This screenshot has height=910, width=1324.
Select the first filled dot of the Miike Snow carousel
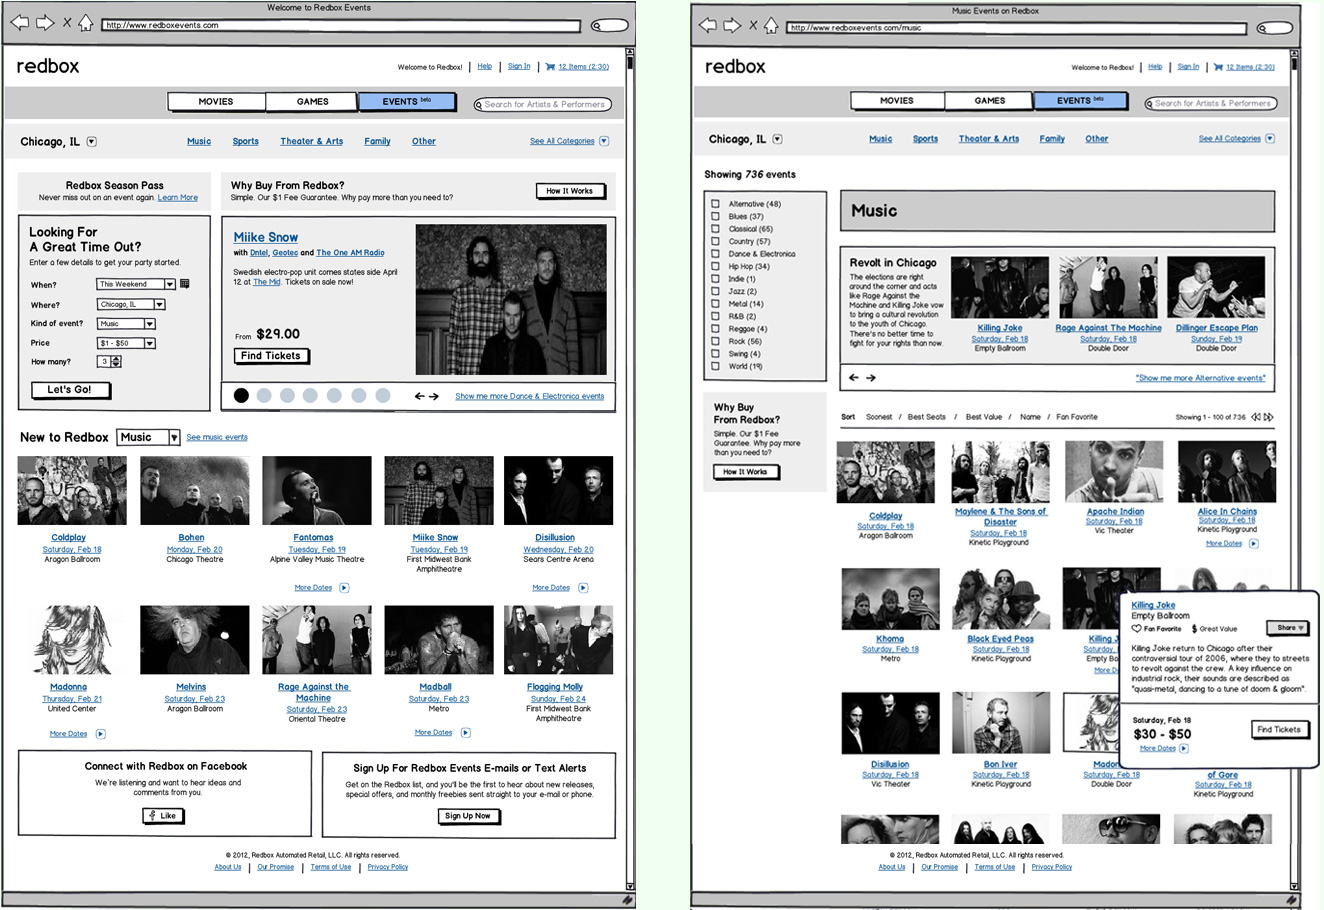pos(241,396)
